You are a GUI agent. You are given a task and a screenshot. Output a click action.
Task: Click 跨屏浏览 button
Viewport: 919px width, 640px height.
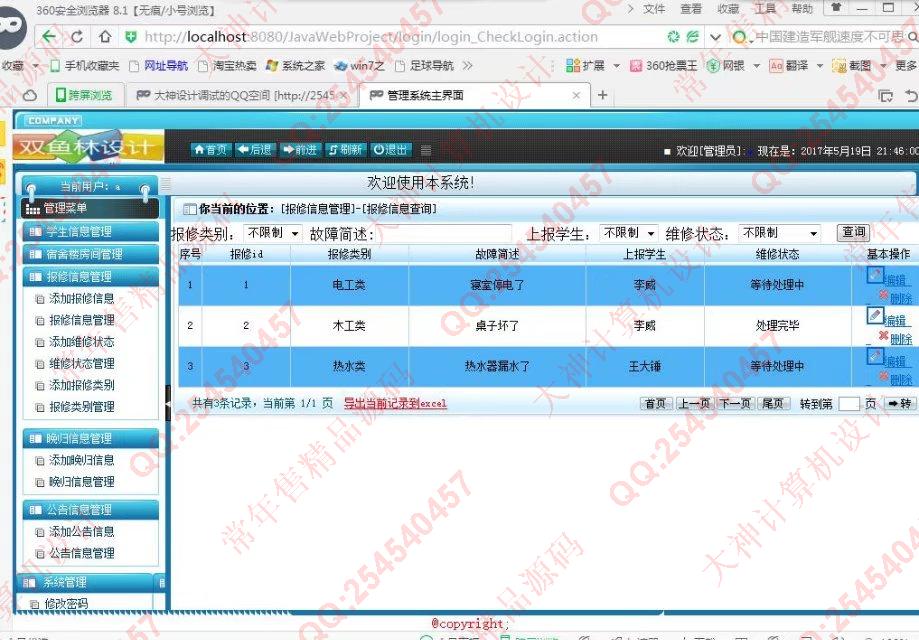(84, 95)
